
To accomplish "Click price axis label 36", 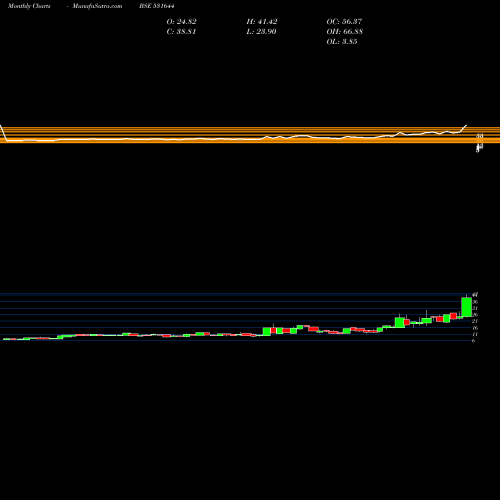I will point(475,302).
